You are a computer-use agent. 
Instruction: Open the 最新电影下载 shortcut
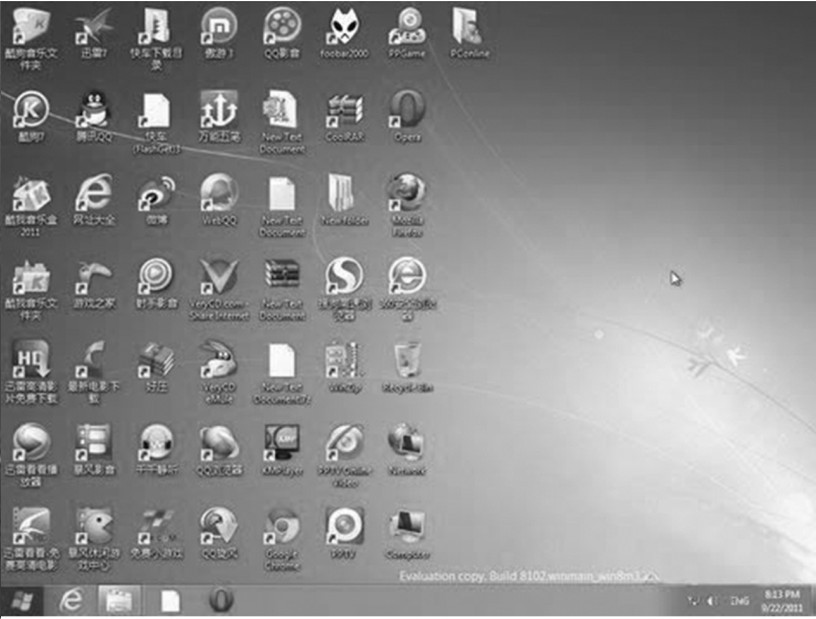[94, 373]
